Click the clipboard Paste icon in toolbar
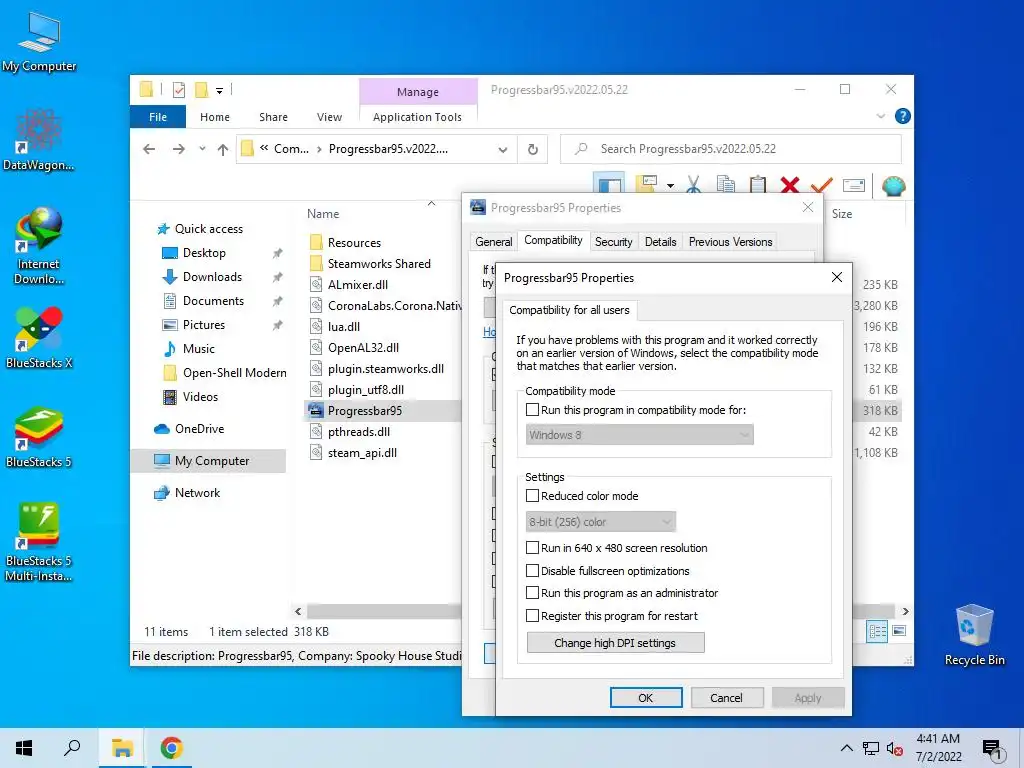The image size is (1024, 768). 758,185
